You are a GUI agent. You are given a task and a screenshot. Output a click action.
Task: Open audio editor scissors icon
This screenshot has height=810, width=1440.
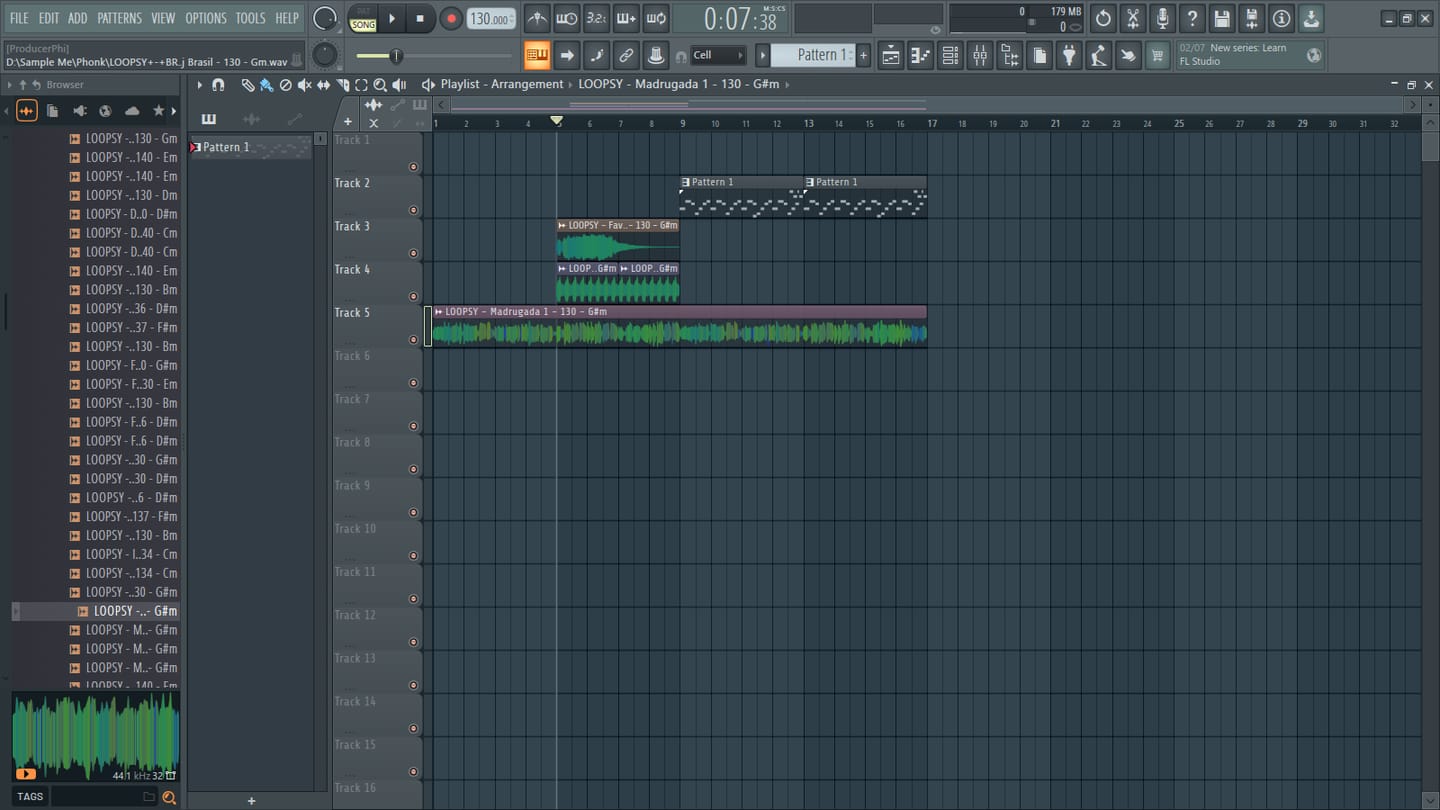(1132, 18)
